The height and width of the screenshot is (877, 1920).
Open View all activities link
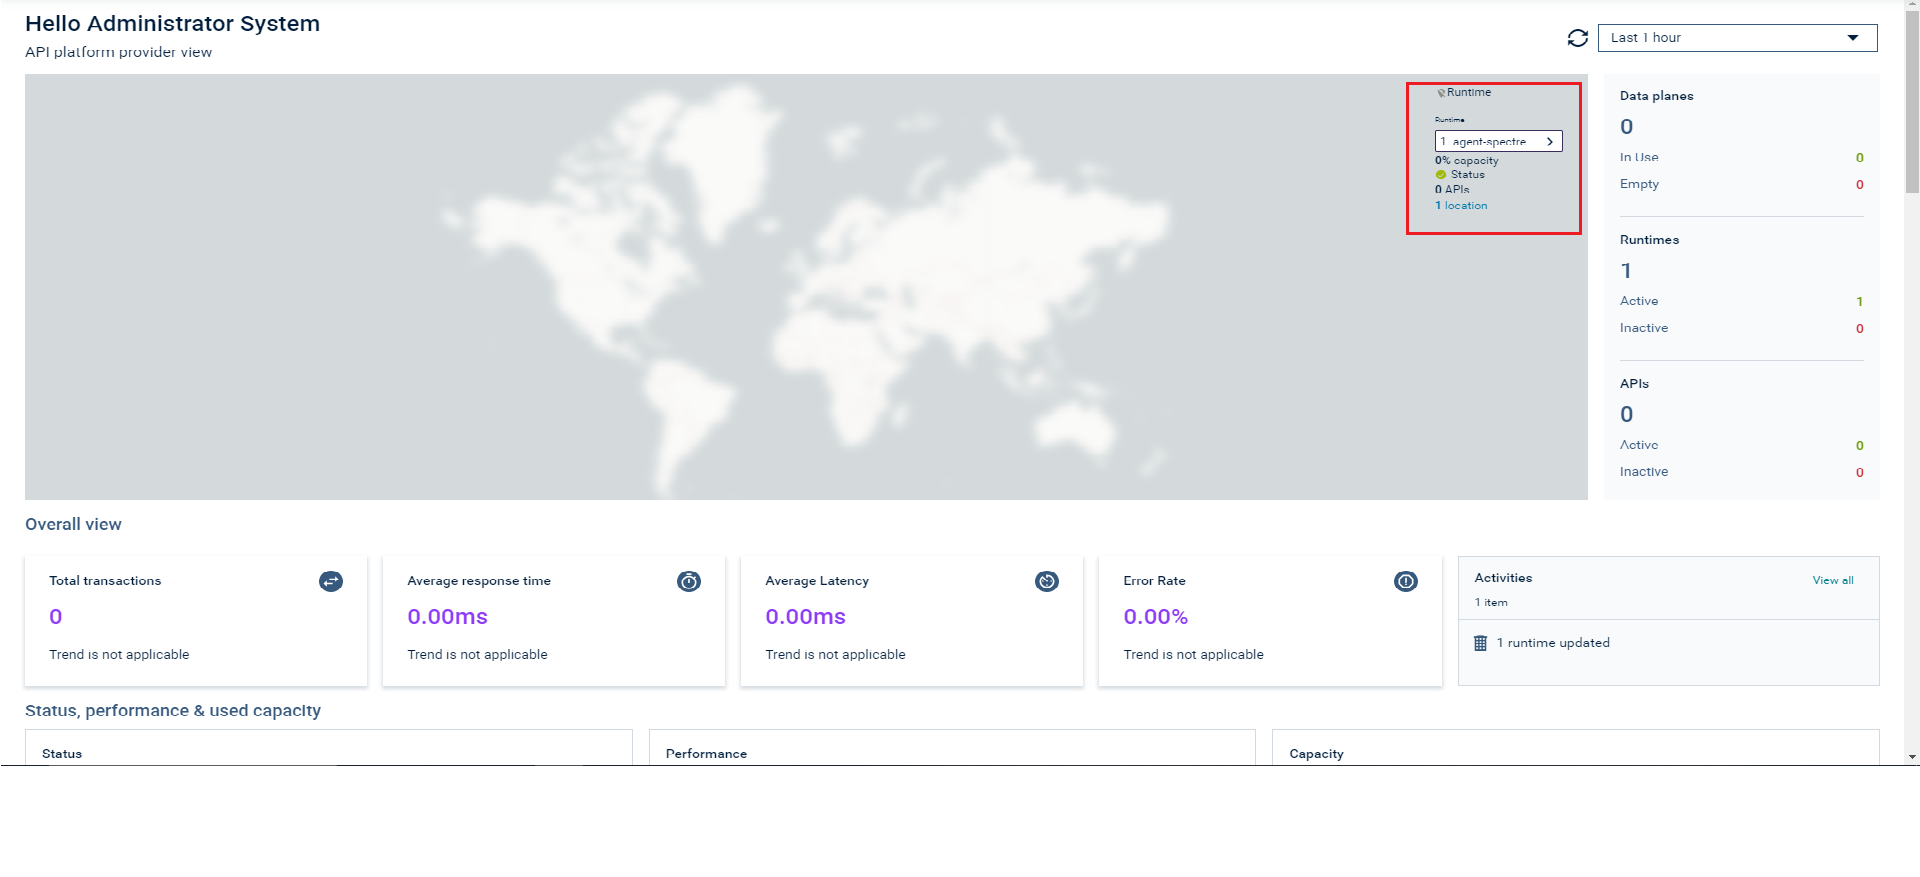(1832, 580)
